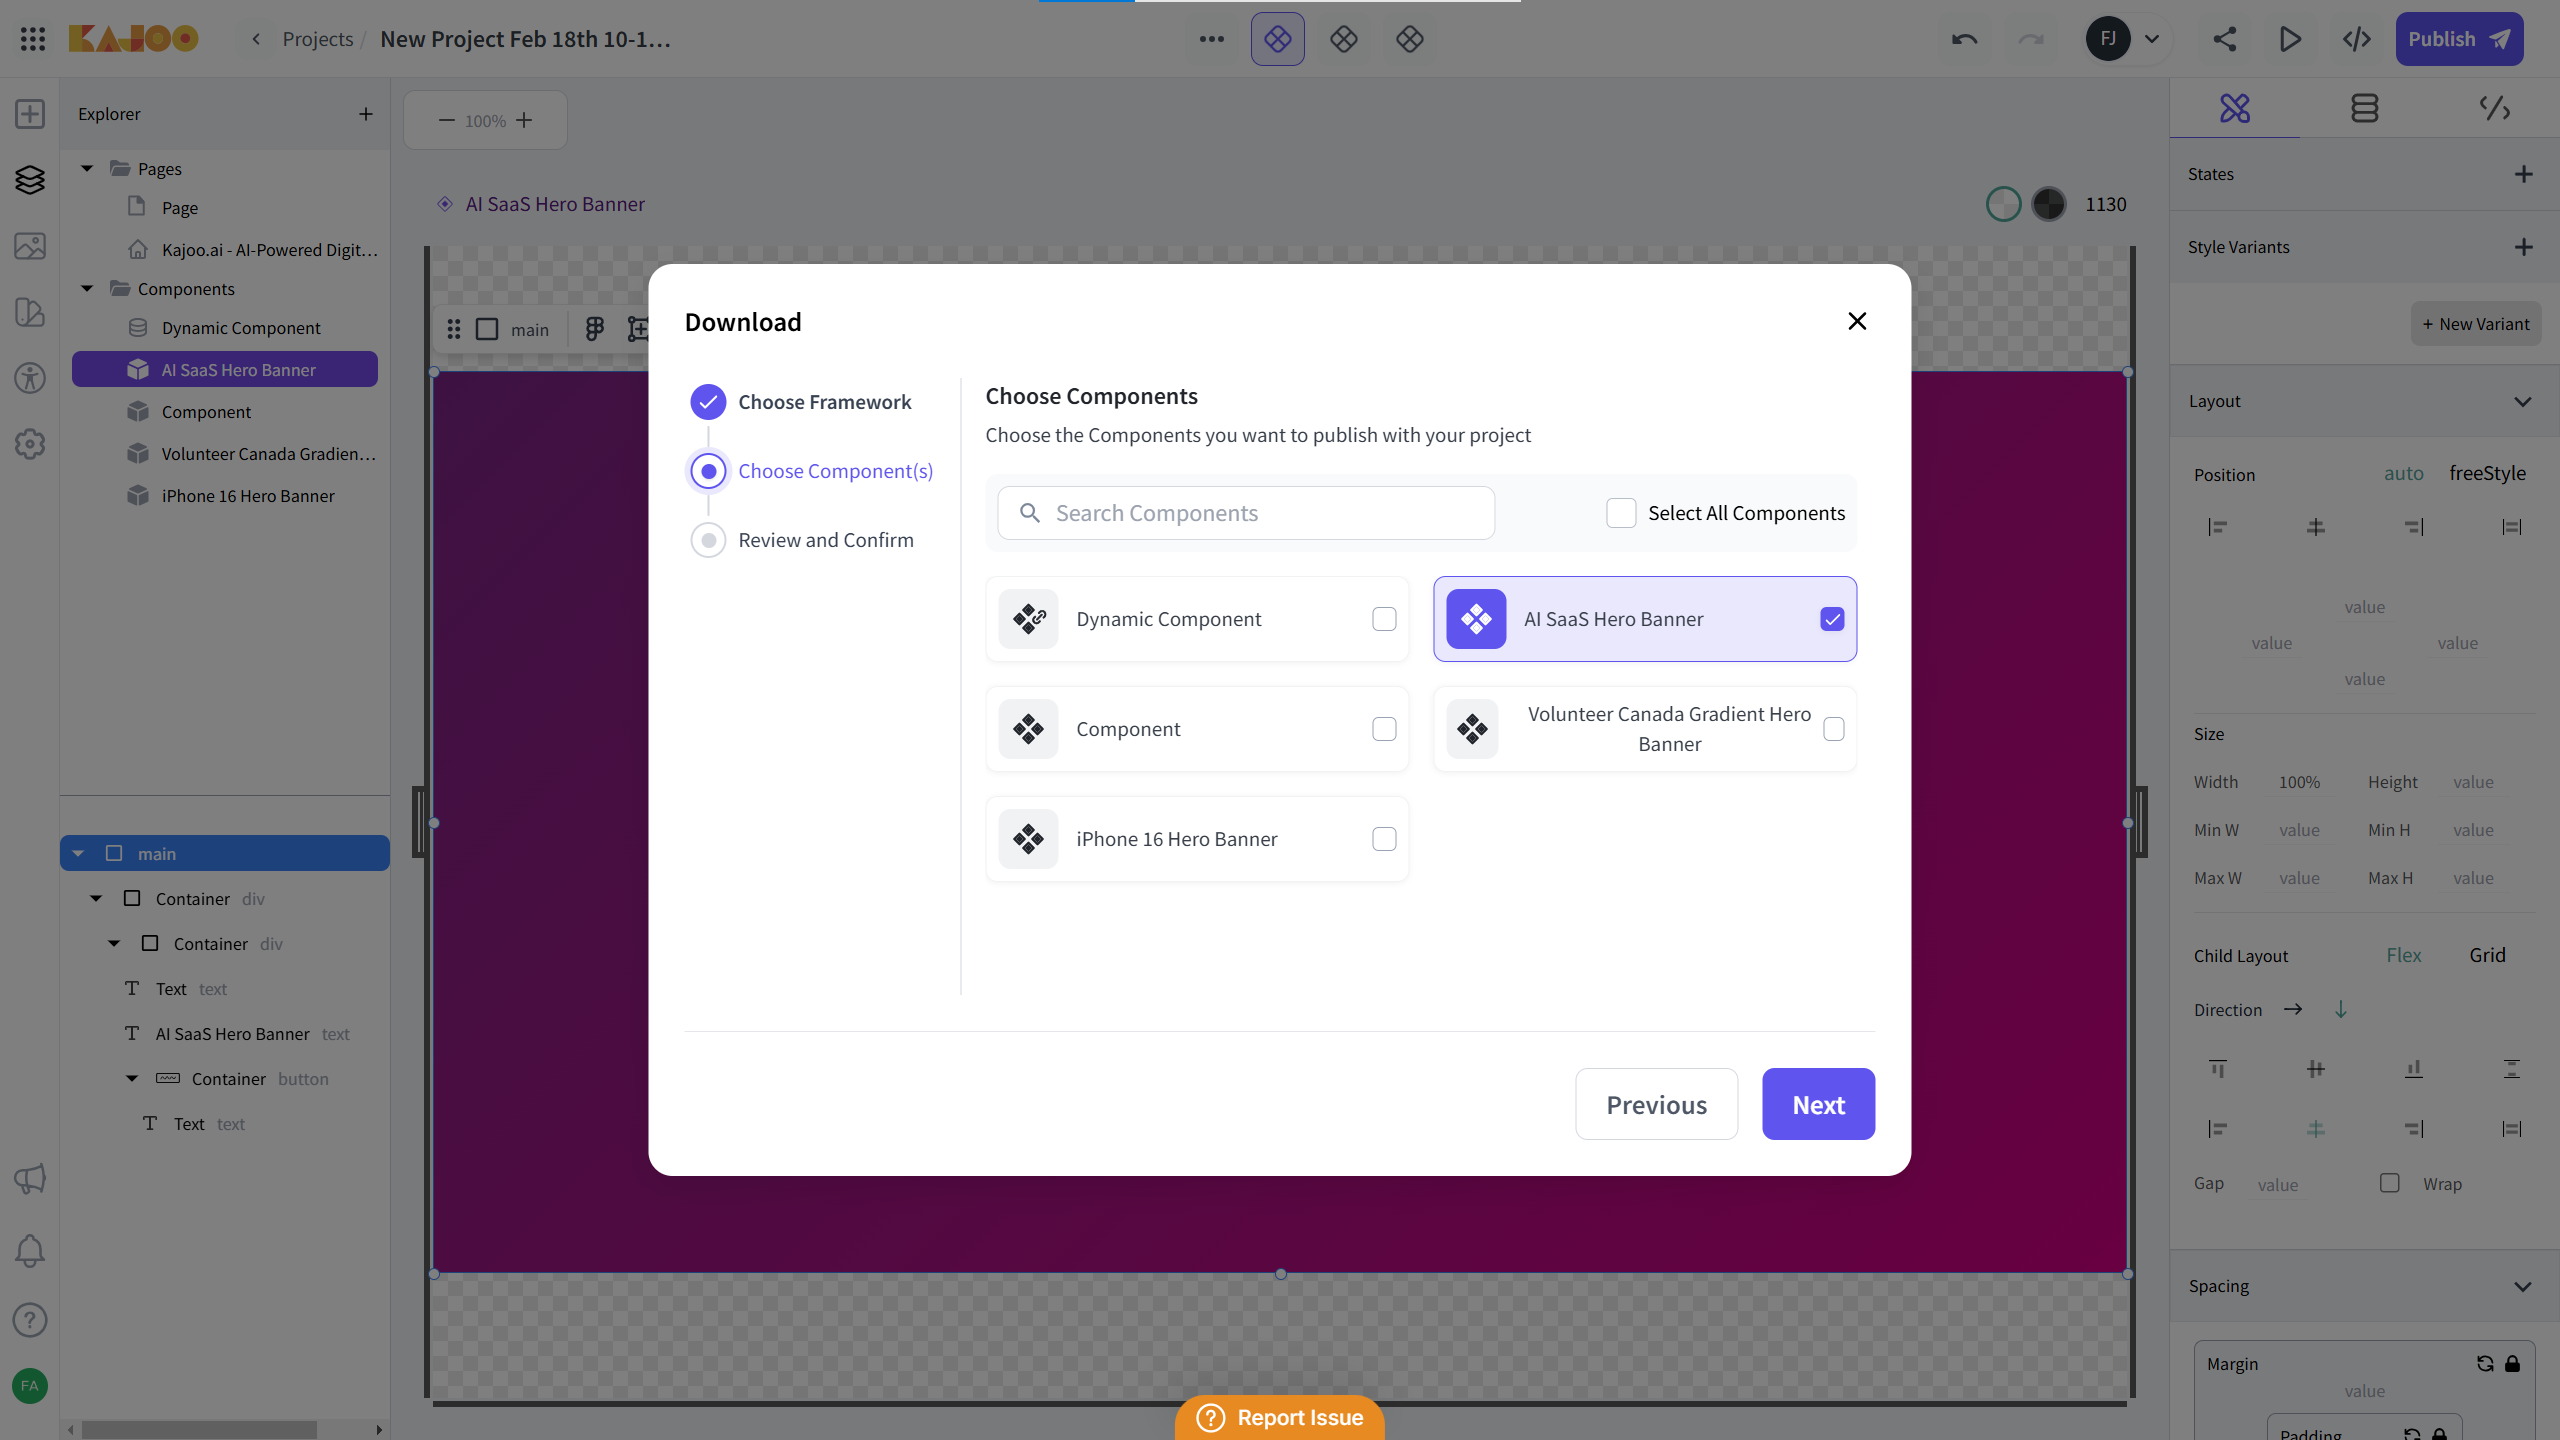Open the code view icon
Image resolution: width=2560 pixels, height=1440 pixels.
click(x=2356, y=39)
